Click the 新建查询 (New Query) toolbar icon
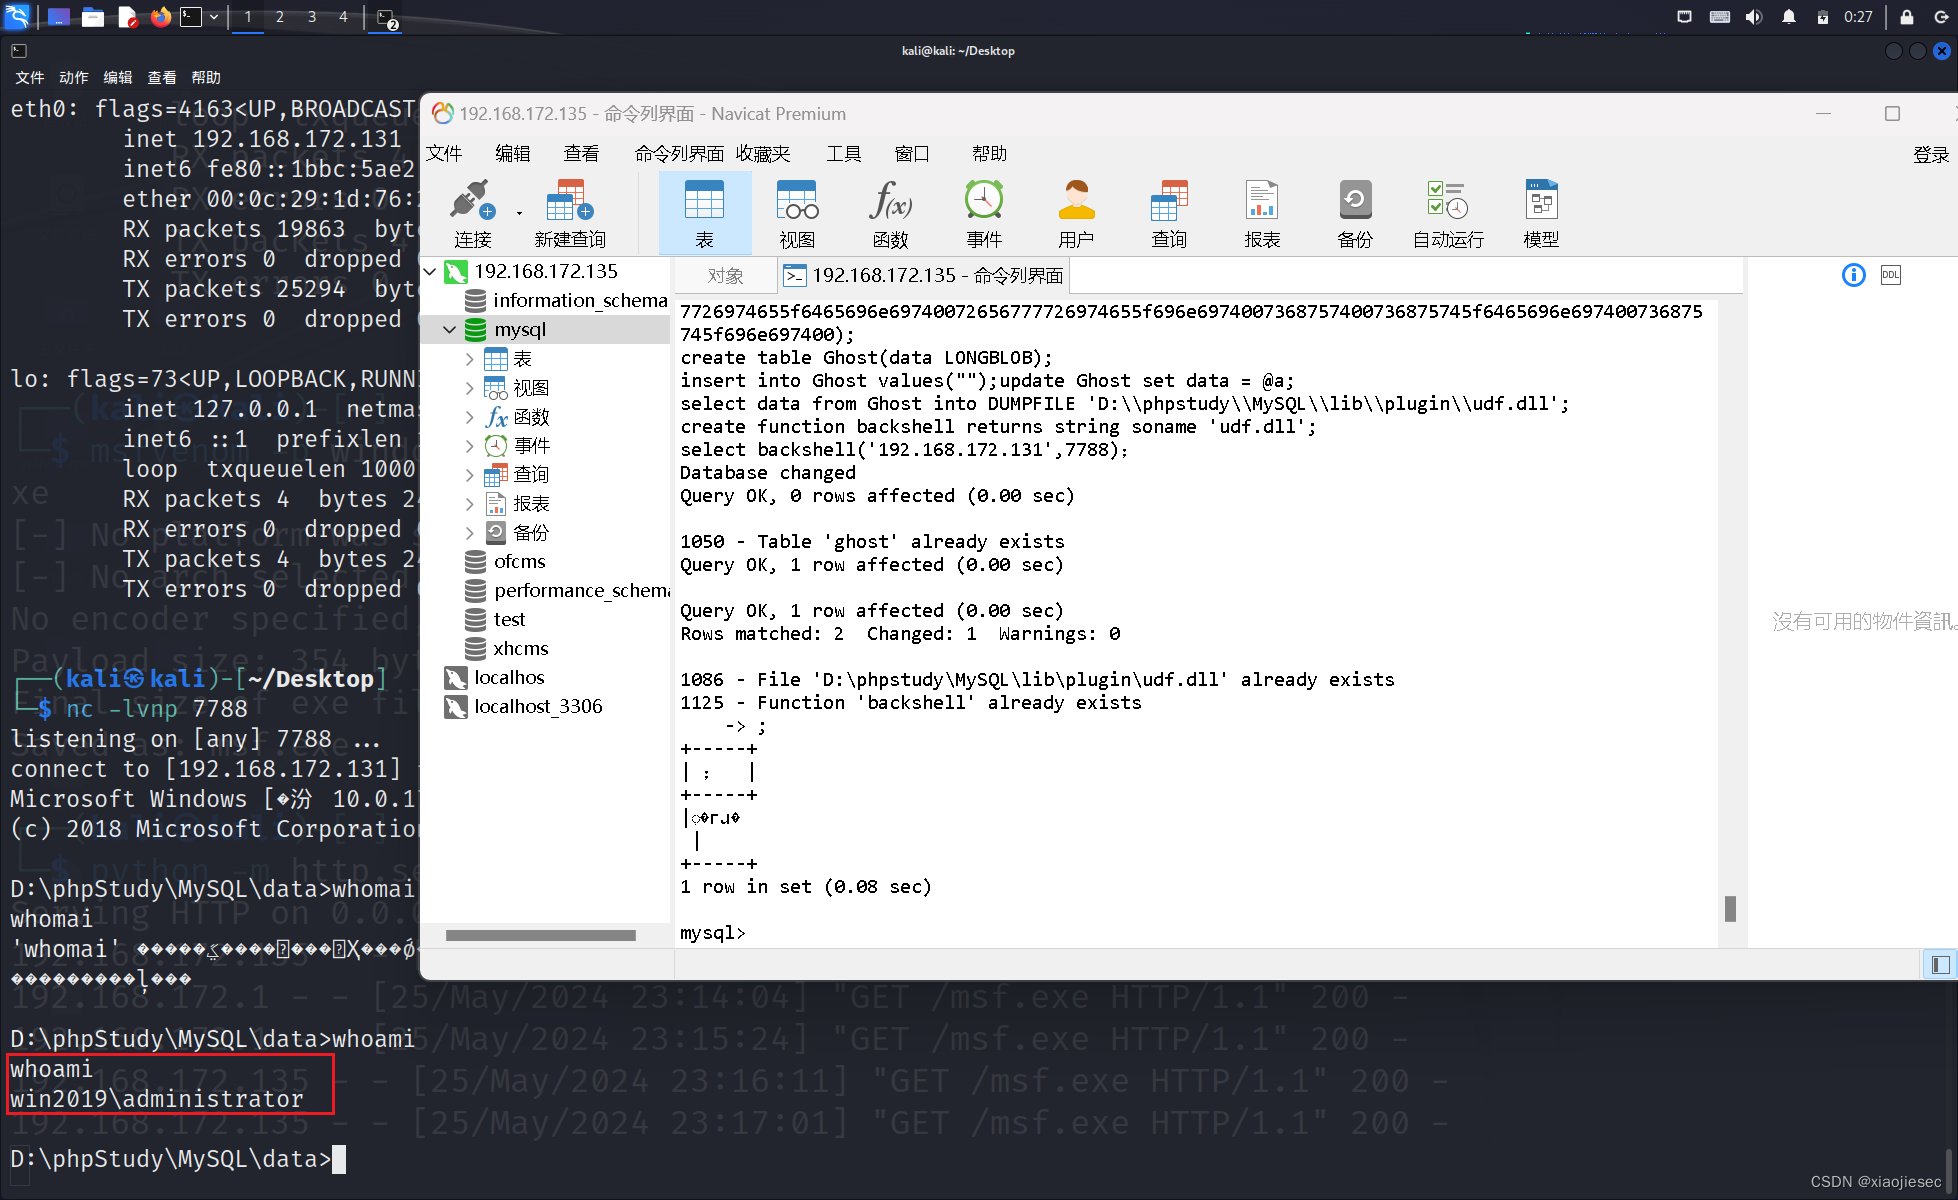Viewport: 1958px width, 1200px height. tap(568, 210)
